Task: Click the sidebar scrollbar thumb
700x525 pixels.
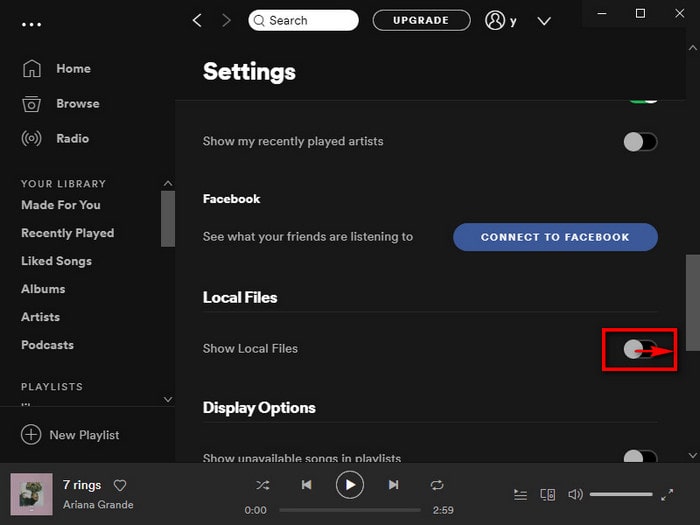Action: (168, 219)
